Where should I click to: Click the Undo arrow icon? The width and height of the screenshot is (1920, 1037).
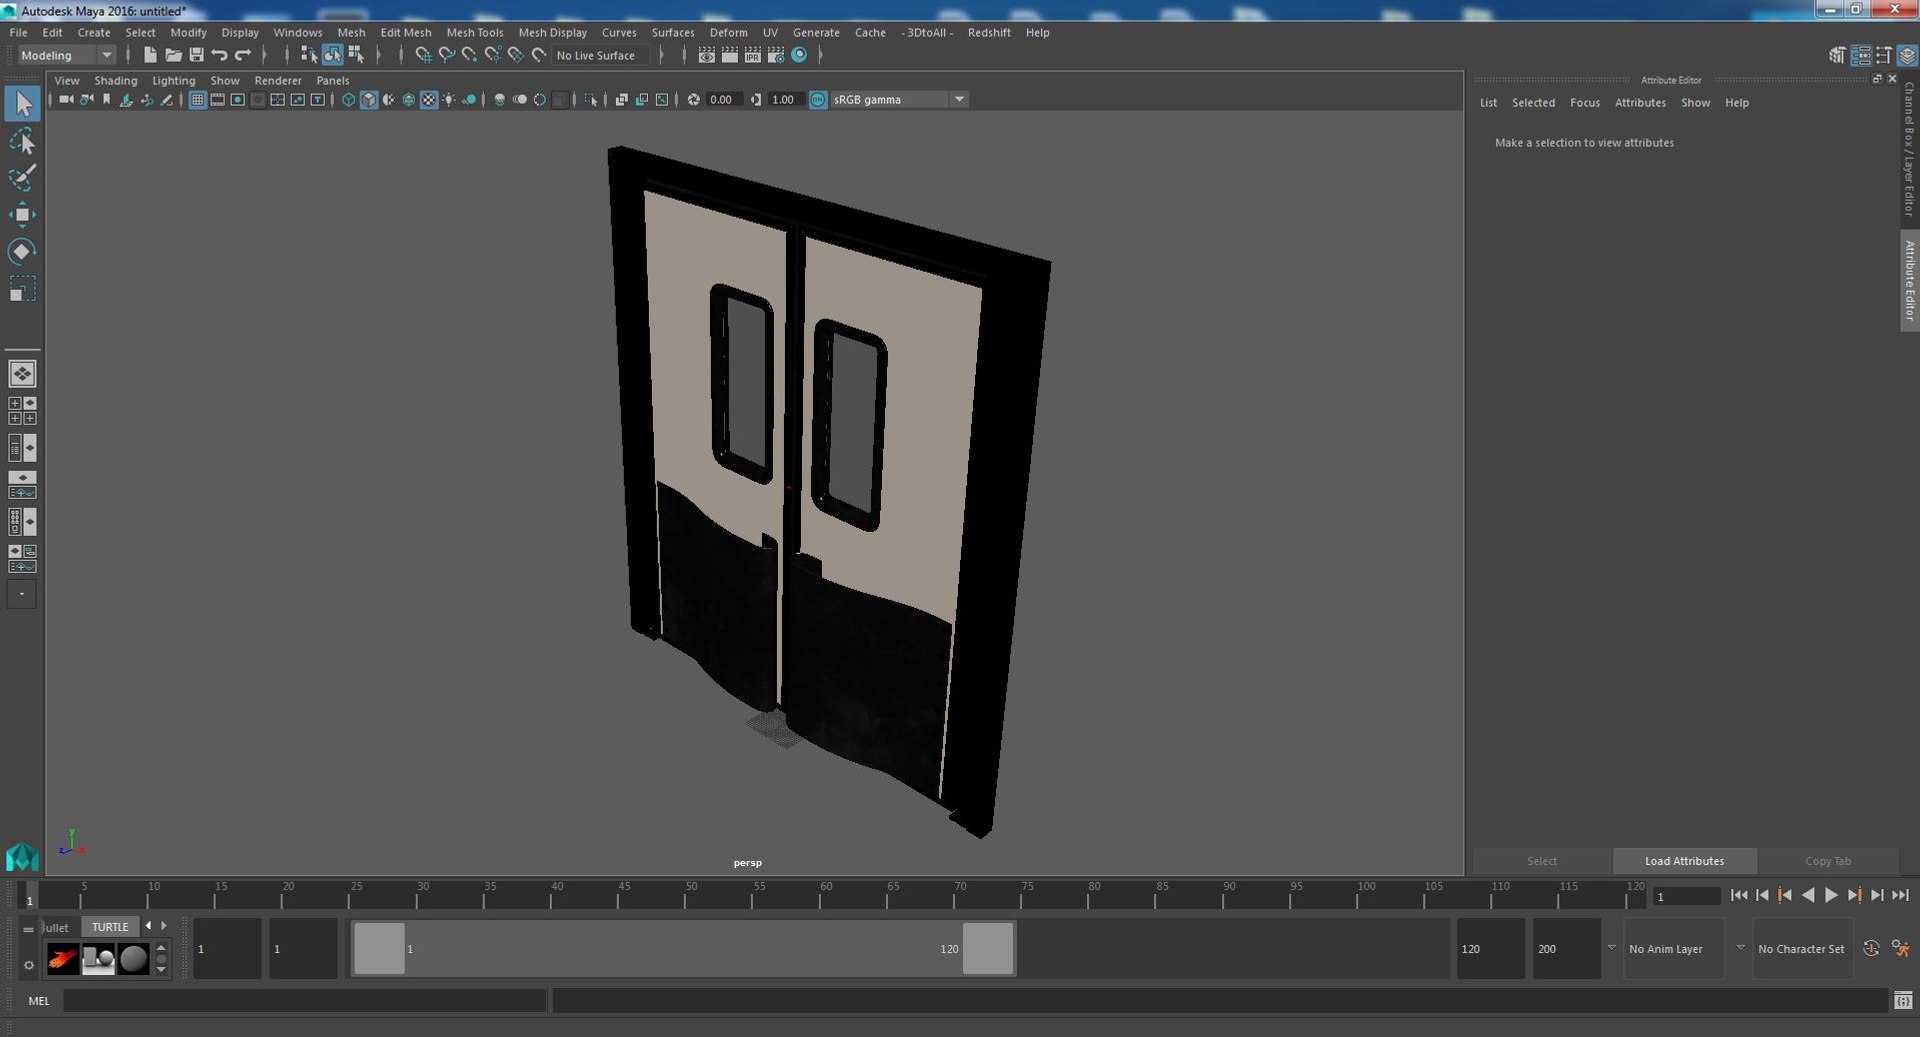tap(219, 55)
